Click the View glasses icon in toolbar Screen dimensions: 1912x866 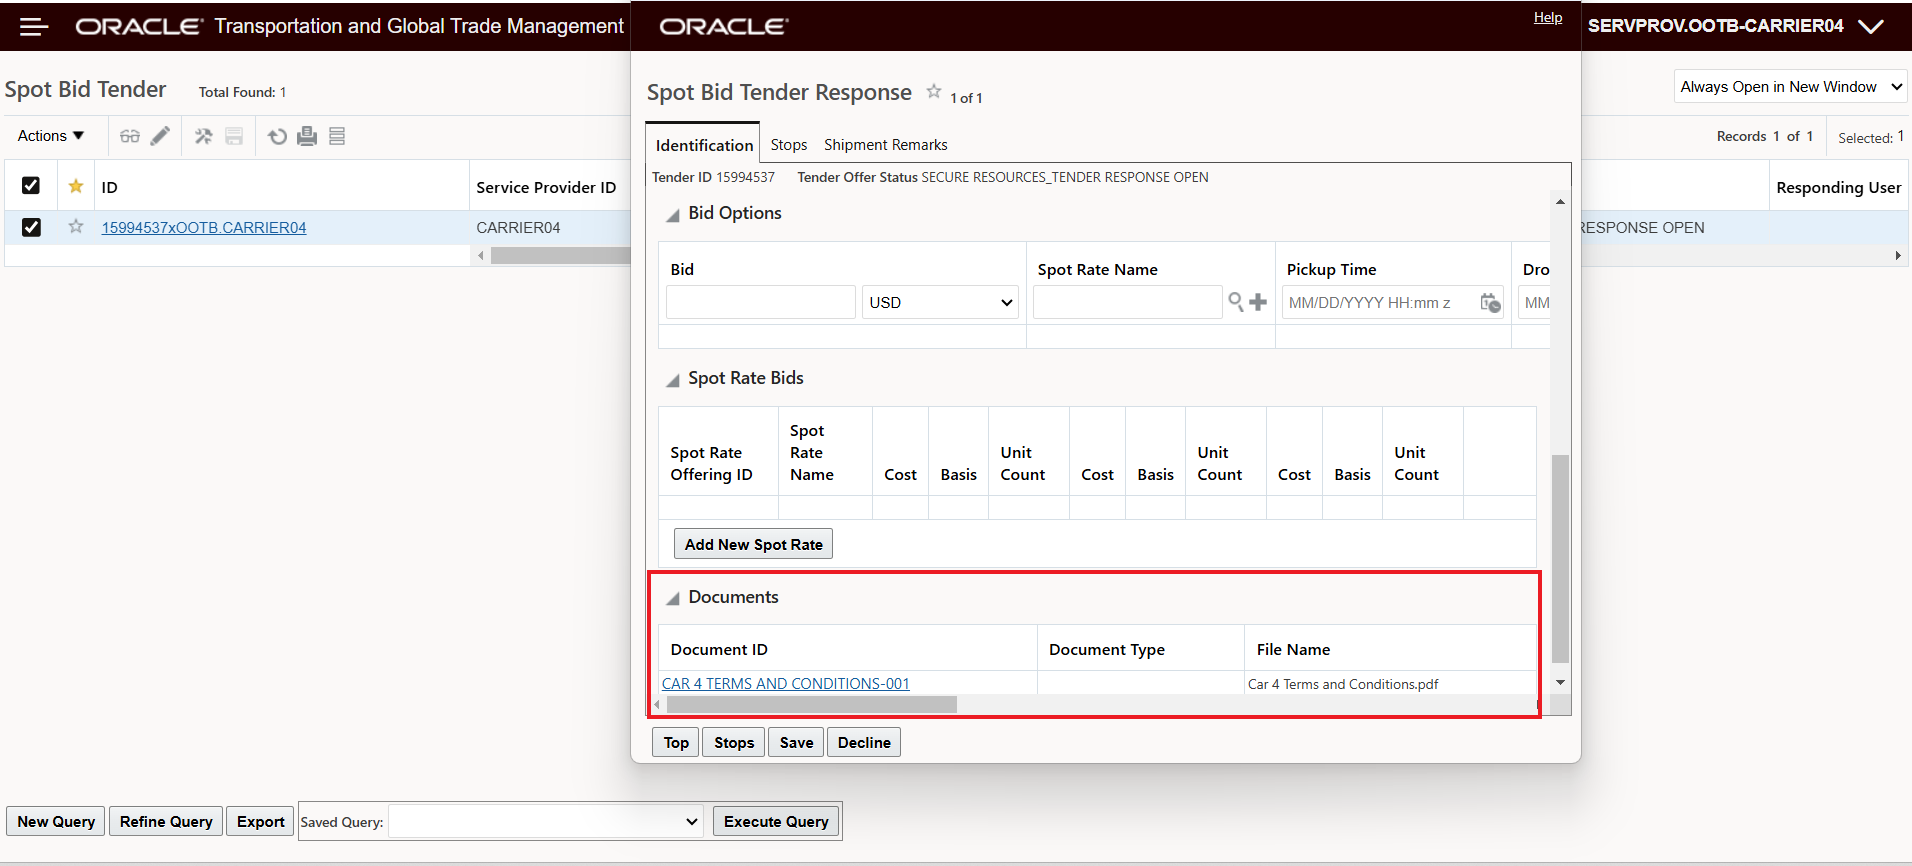click(x=130, y=136)
